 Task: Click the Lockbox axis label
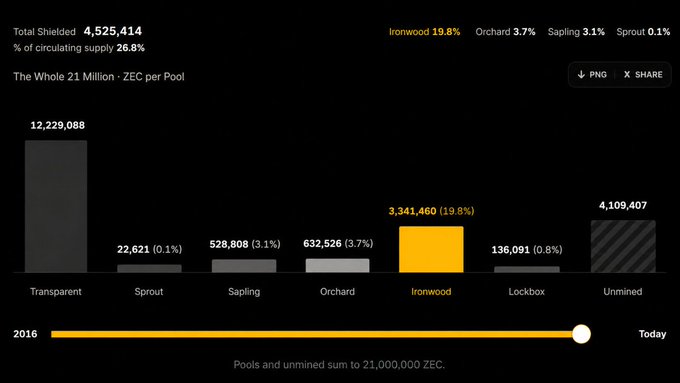526,291
